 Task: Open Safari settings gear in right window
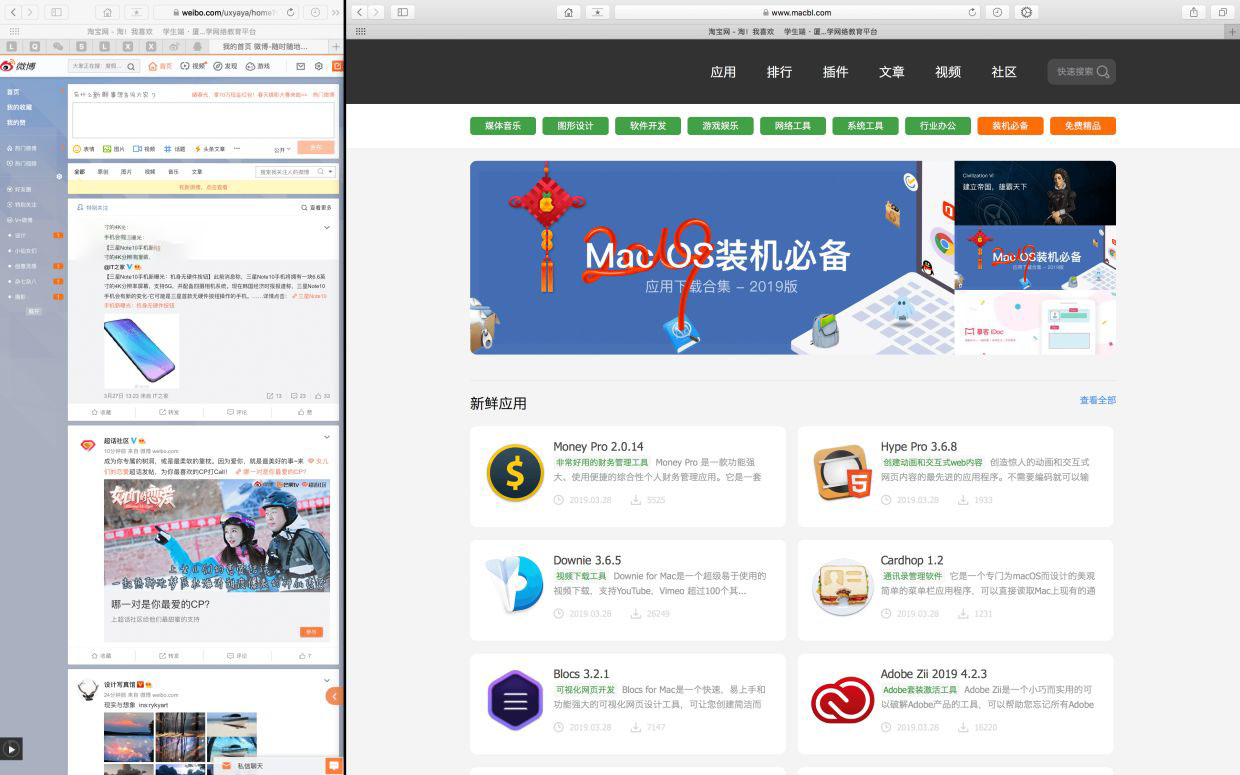[1026, 12]
